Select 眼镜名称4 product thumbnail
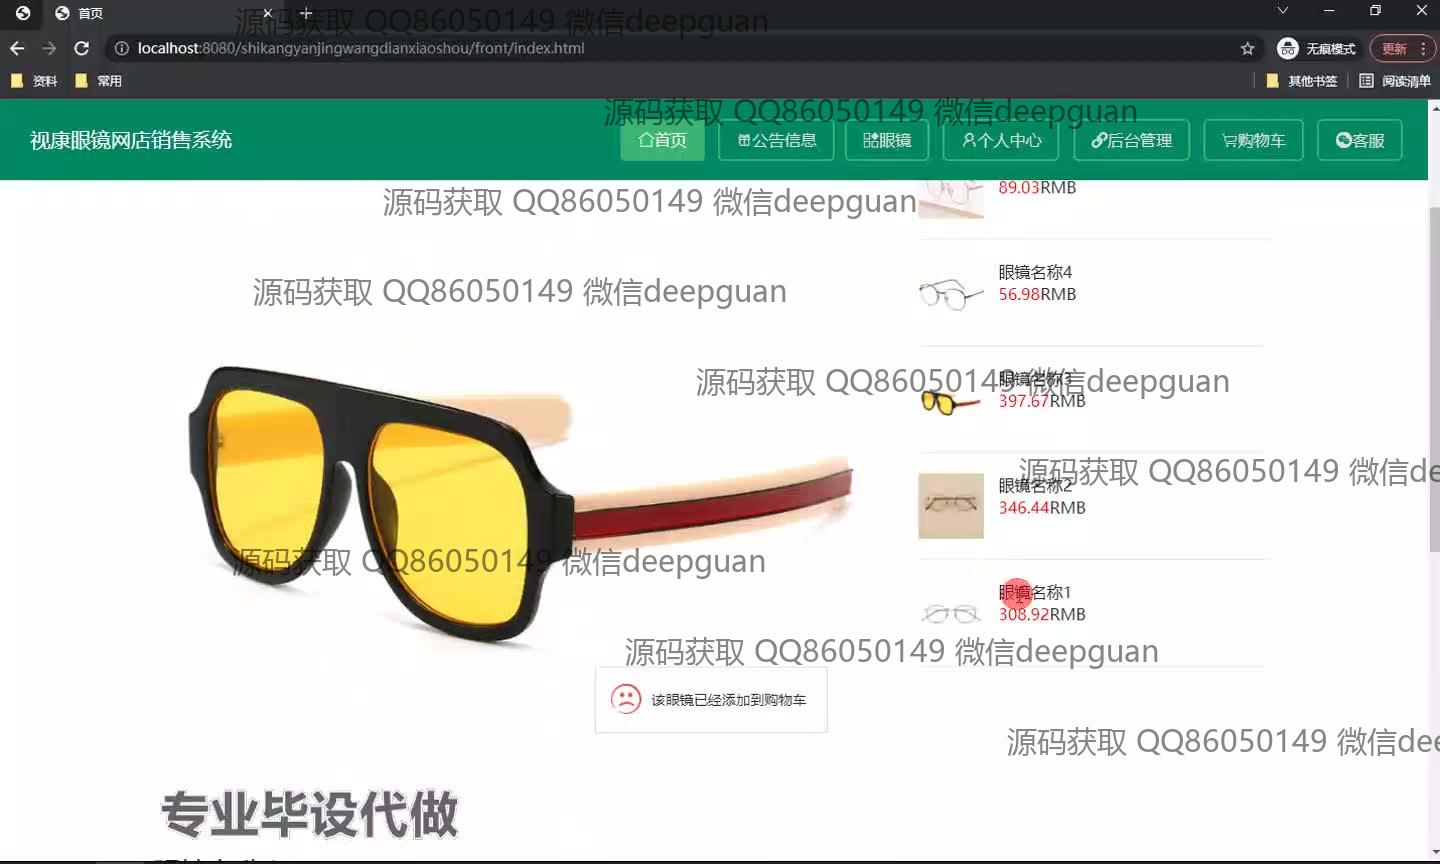Screen dimensions: 1440x864 click(950, 294)
